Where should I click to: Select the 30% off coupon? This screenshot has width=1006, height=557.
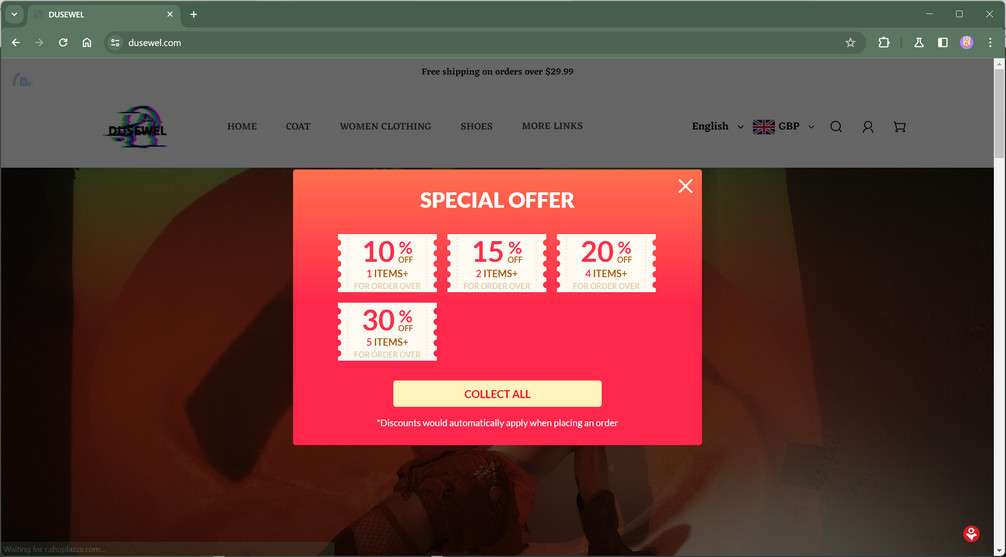388,332
